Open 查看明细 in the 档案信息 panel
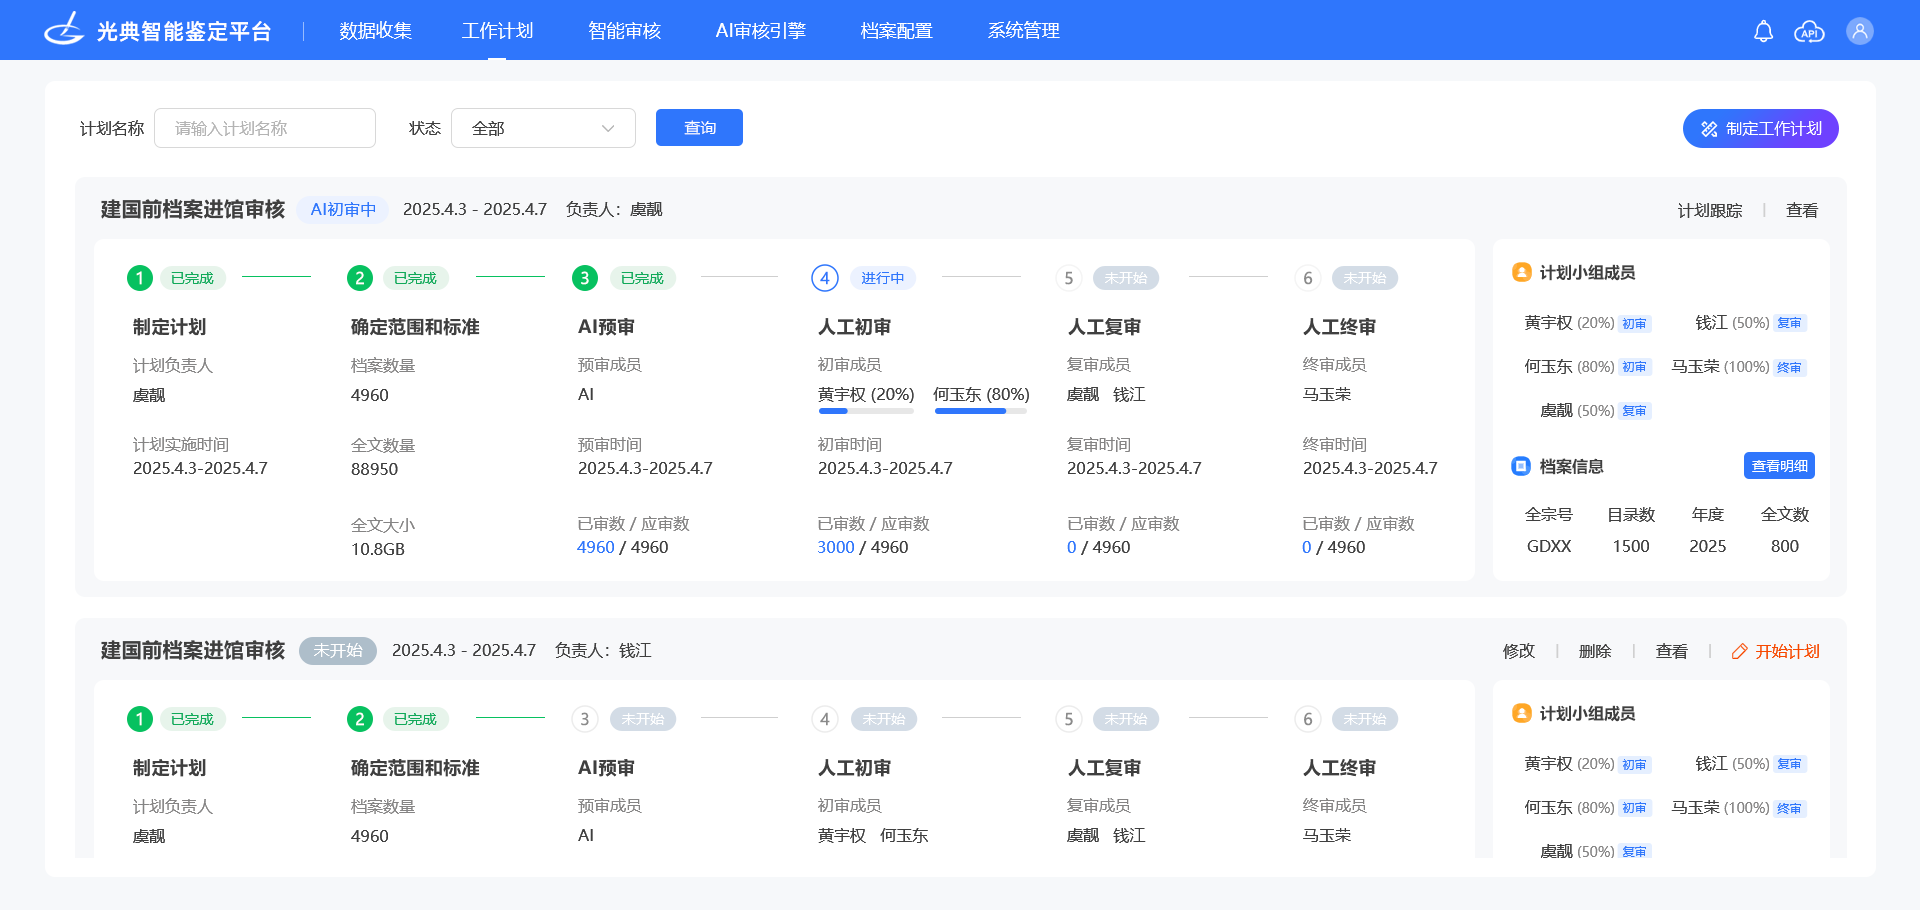Image resolution: width=1920 pixels, height=910 pixels. [1779, 465]
